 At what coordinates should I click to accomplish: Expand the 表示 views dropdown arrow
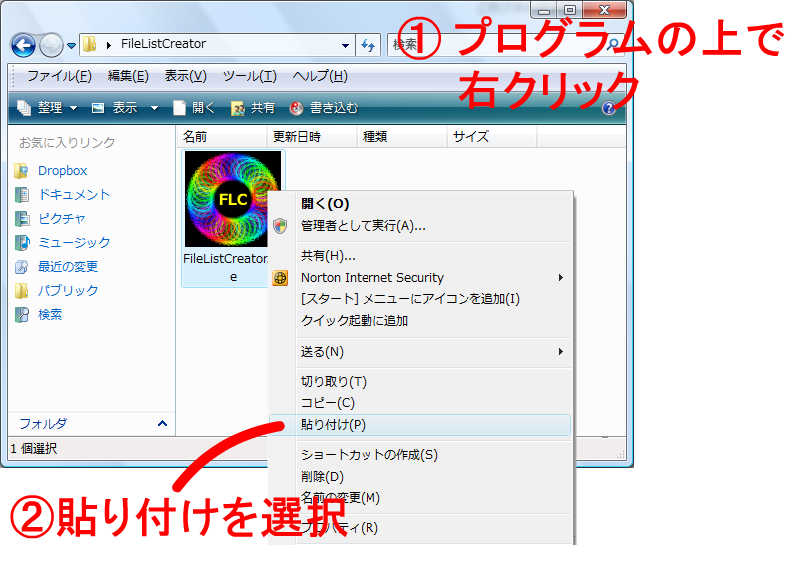coord(154,108)
